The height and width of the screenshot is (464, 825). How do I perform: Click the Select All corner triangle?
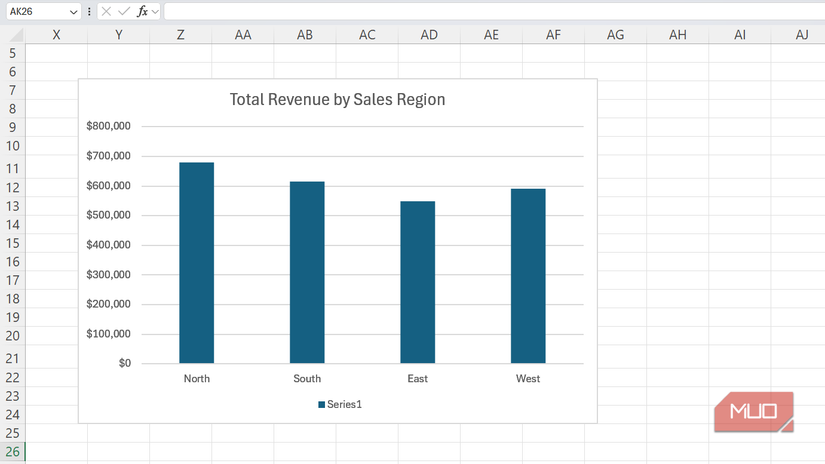click(16, 35)
